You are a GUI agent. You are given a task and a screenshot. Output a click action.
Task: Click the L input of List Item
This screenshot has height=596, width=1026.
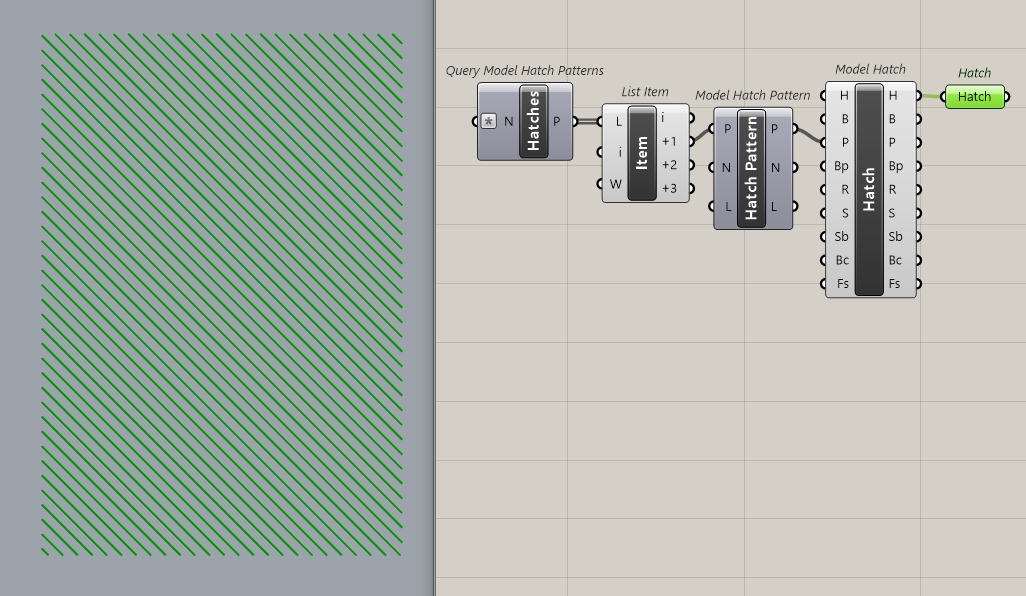coord(618,122)
